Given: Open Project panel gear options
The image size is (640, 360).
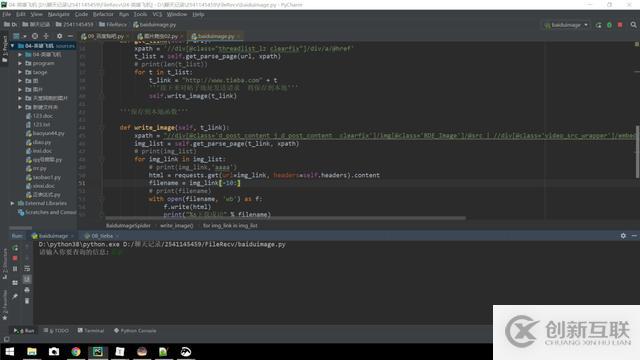Looking at the screenshot, I should (60, 36).
